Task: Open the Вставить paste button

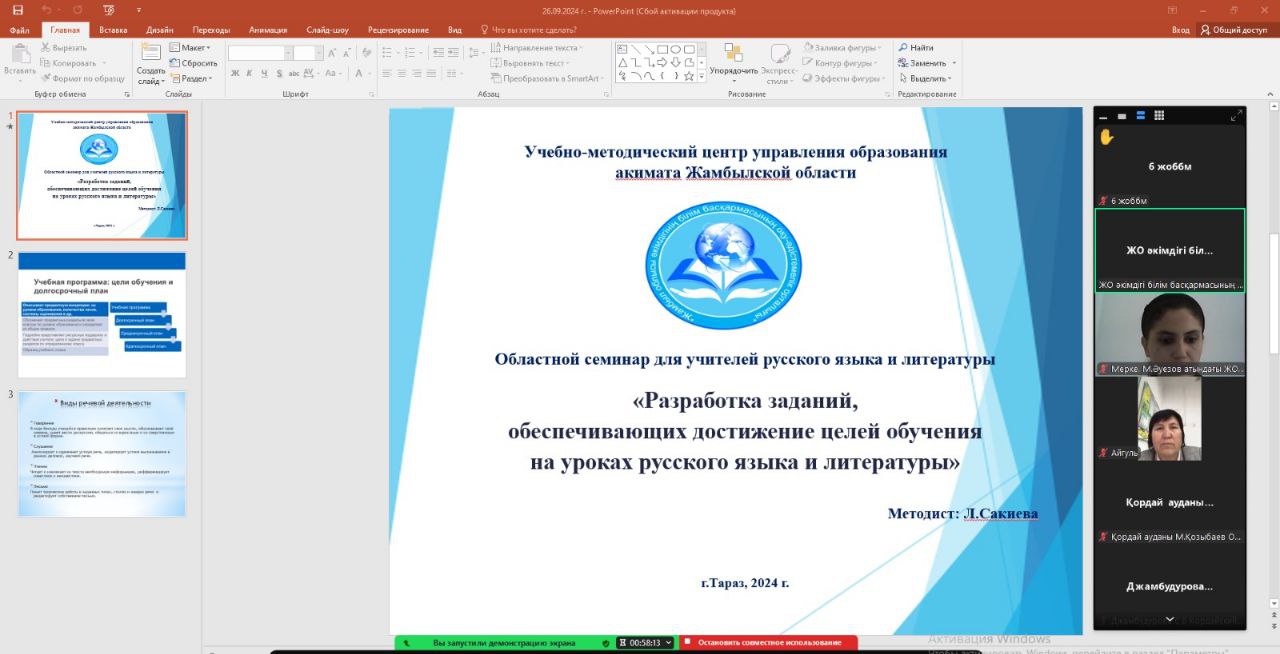Action: pyautogui.click(x=19, y=60)
